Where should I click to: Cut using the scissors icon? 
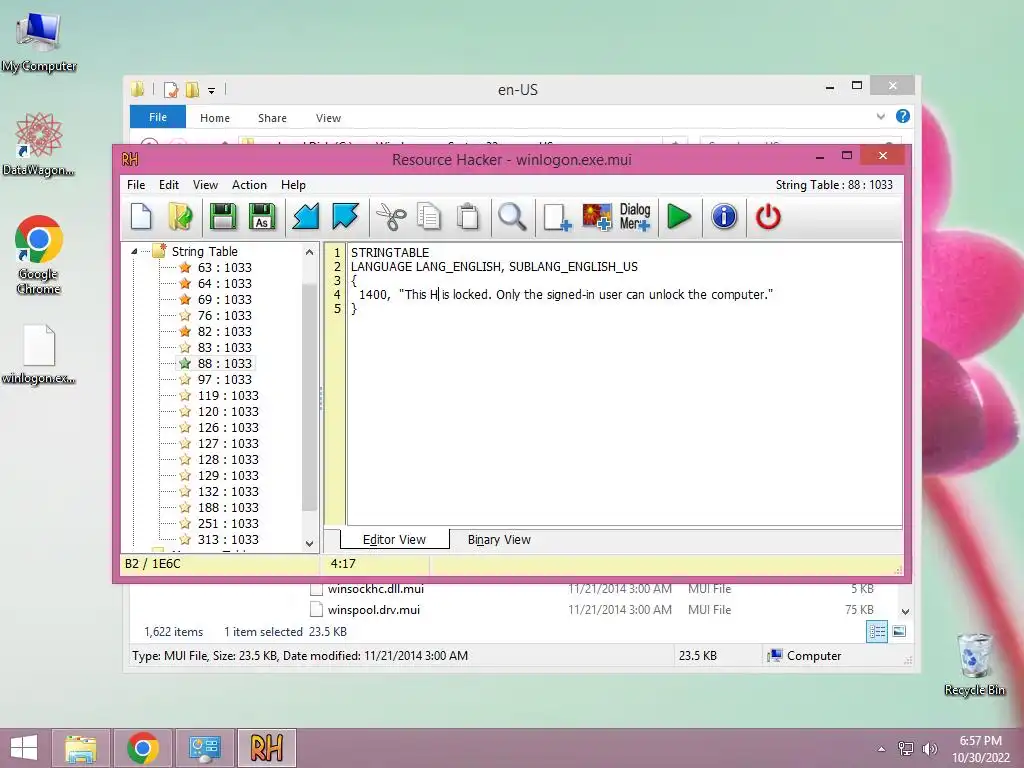coord(391,217)
